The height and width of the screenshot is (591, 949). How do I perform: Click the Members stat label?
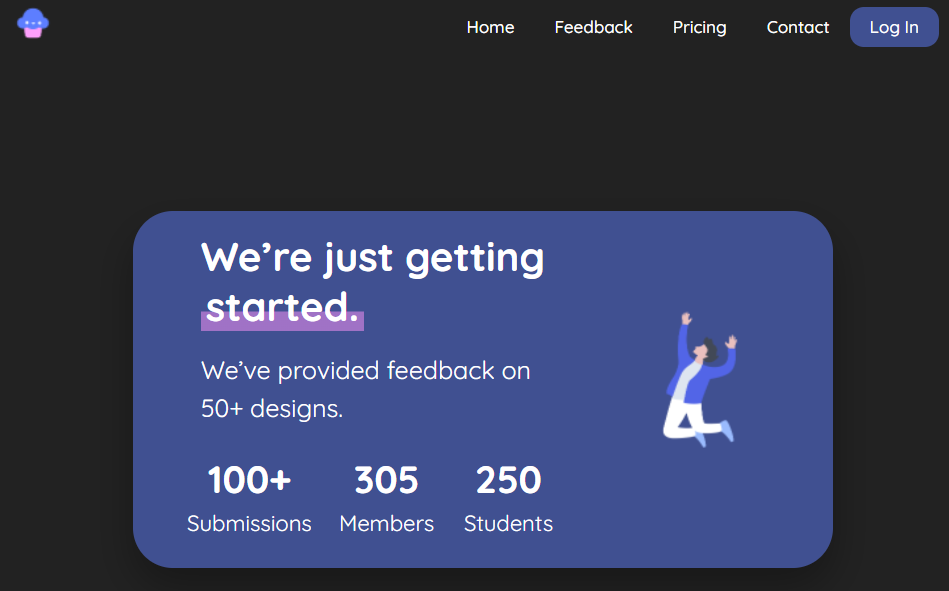[x=386, y=524]
